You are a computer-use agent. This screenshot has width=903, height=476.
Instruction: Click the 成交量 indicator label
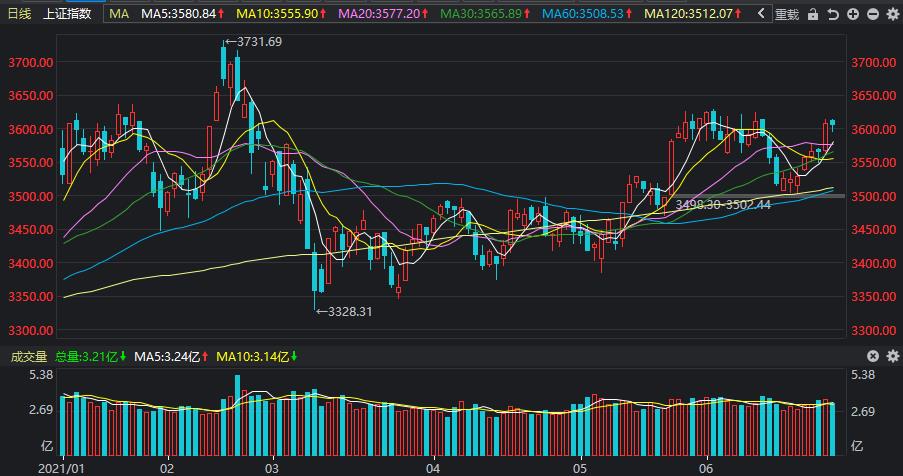[x=29, y=357]
